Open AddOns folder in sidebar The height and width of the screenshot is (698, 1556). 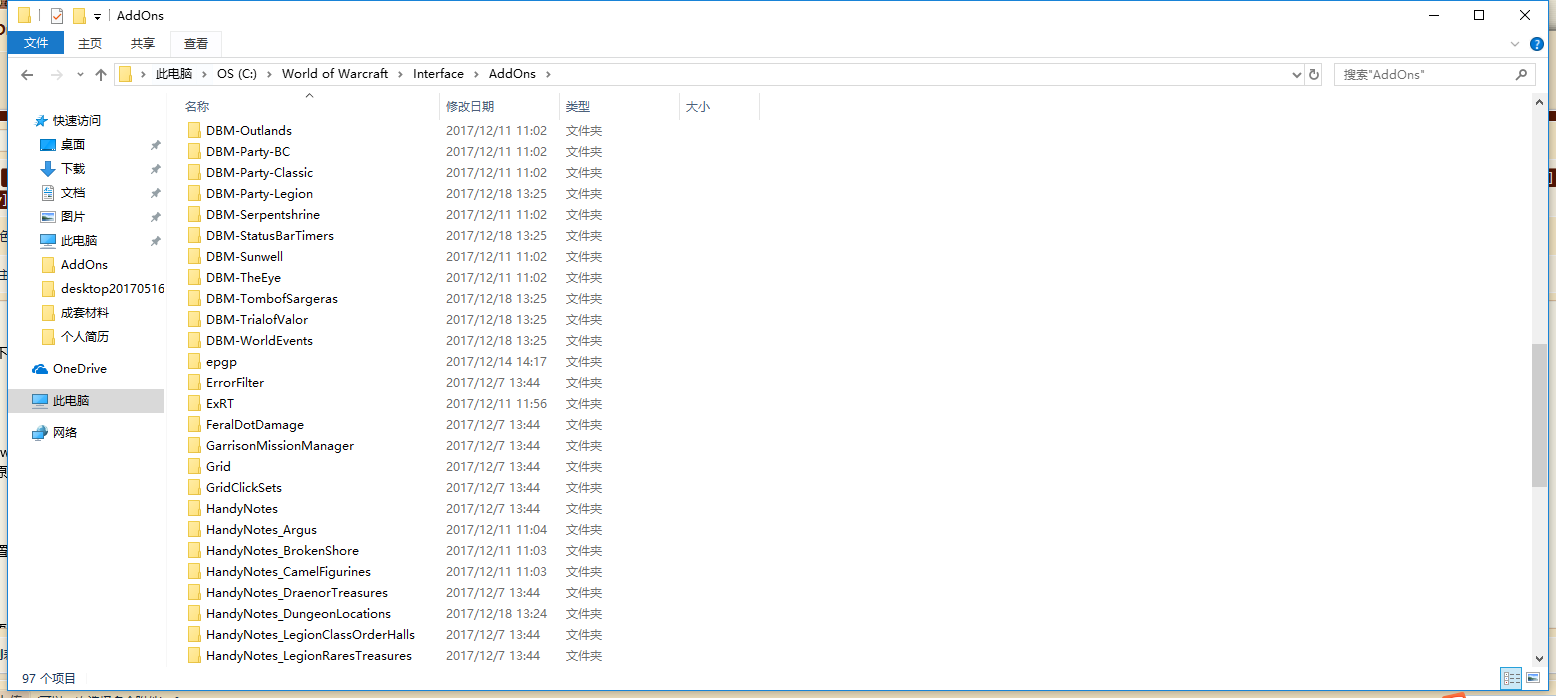[84, 265]
